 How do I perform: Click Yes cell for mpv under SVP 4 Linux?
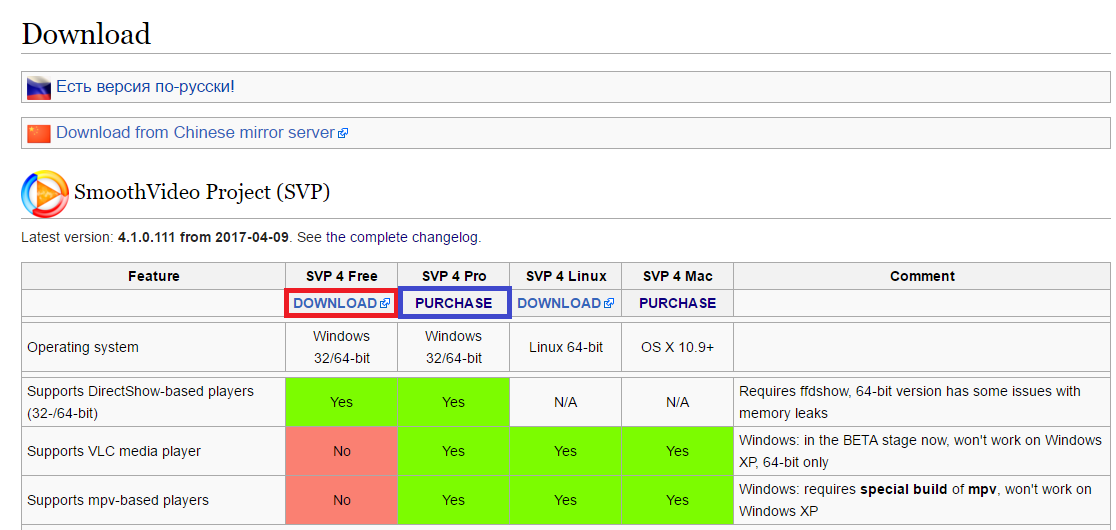[x=566, y=500]
